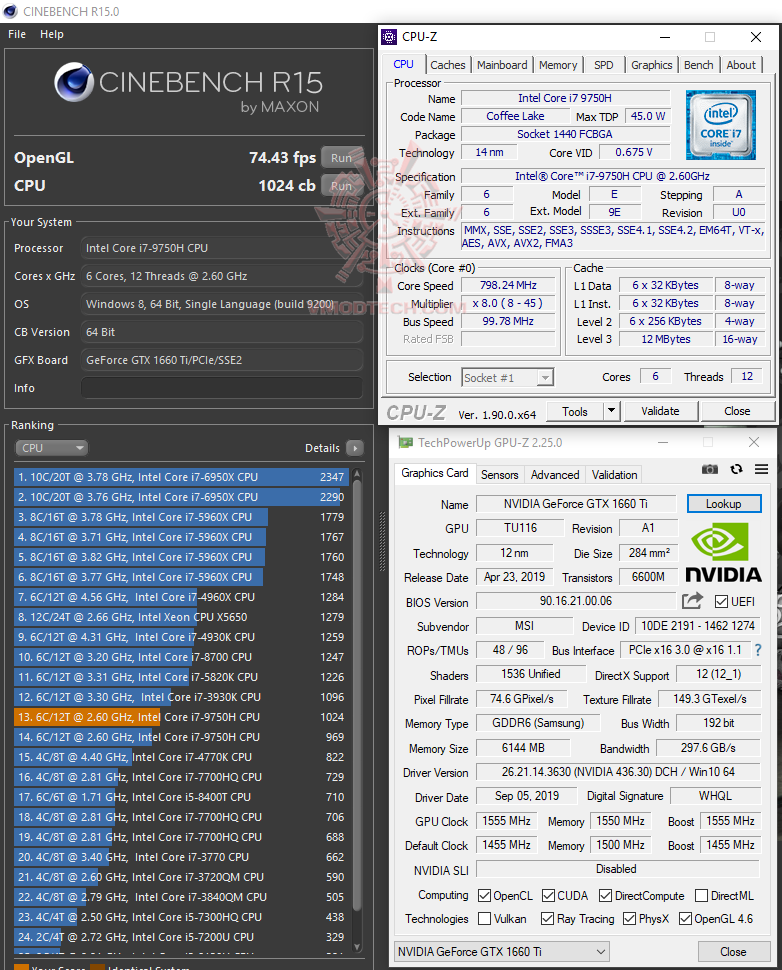Open GPU selection dropdown at bottom
Screen dimensions: 782x970
tap(502, 951)
